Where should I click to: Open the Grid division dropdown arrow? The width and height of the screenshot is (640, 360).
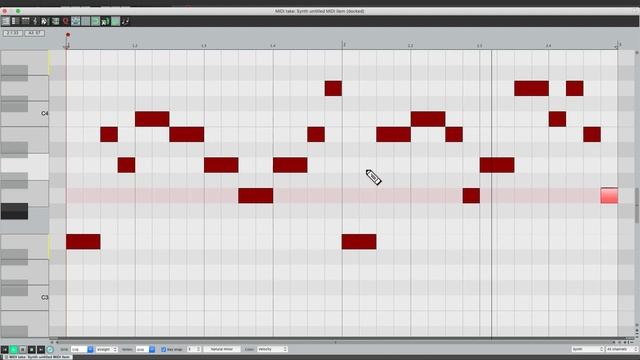coord(90,349)
